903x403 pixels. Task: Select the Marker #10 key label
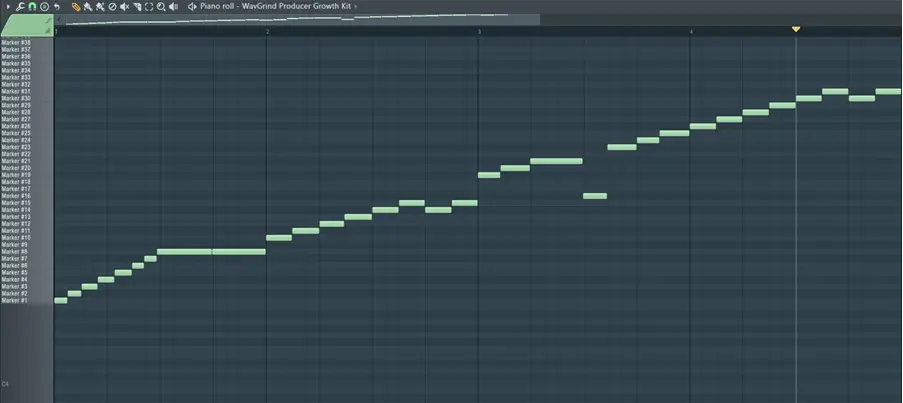point(16,238)
